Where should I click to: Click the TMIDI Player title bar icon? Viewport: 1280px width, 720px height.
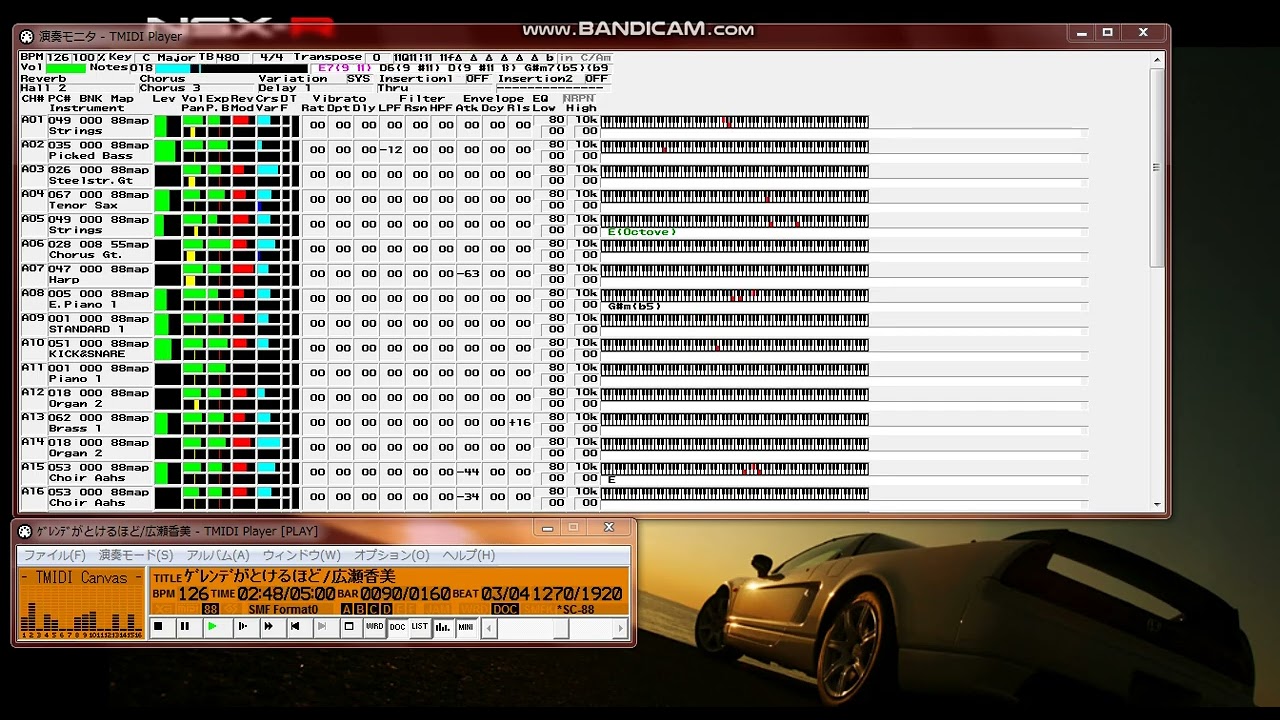click(x=26, y=531)
